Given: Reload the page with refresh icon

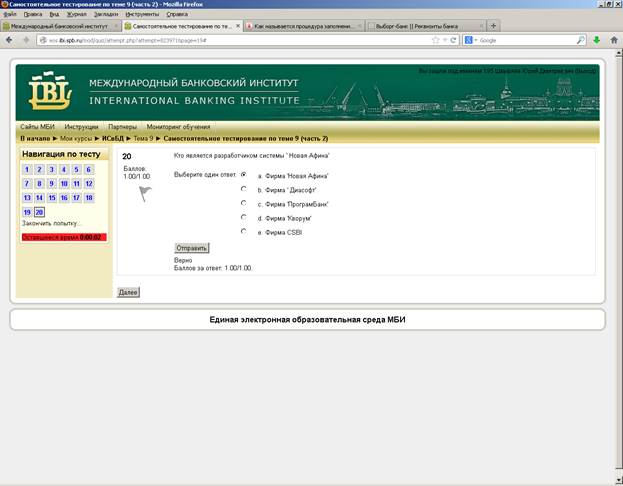Looking at the screenshot, I should pyautogui.click(x=453, y=40).
